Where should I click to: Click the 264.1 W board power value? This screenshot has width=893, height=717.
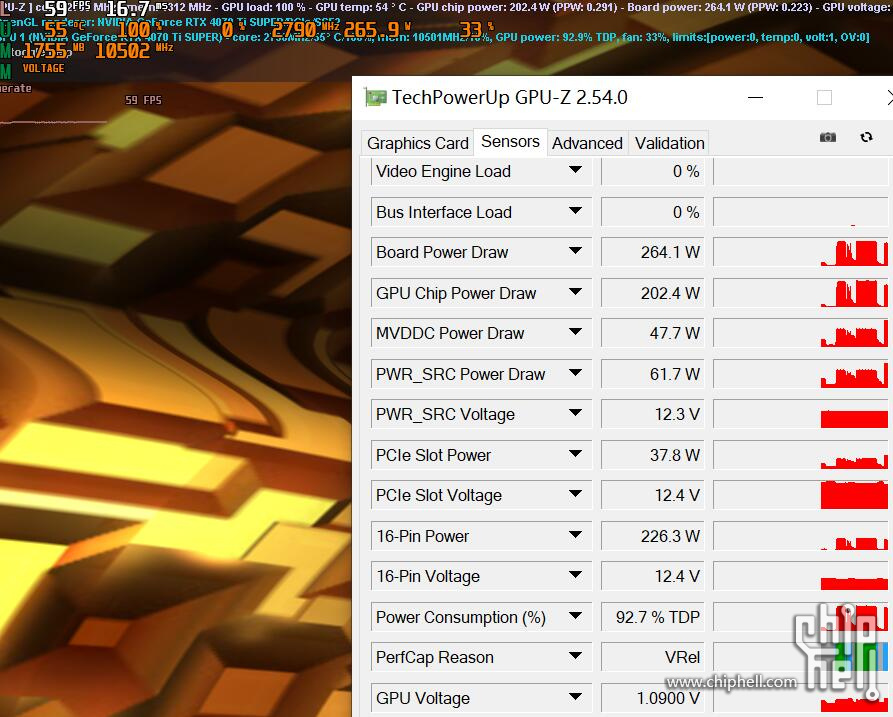[x=653, y=252]
